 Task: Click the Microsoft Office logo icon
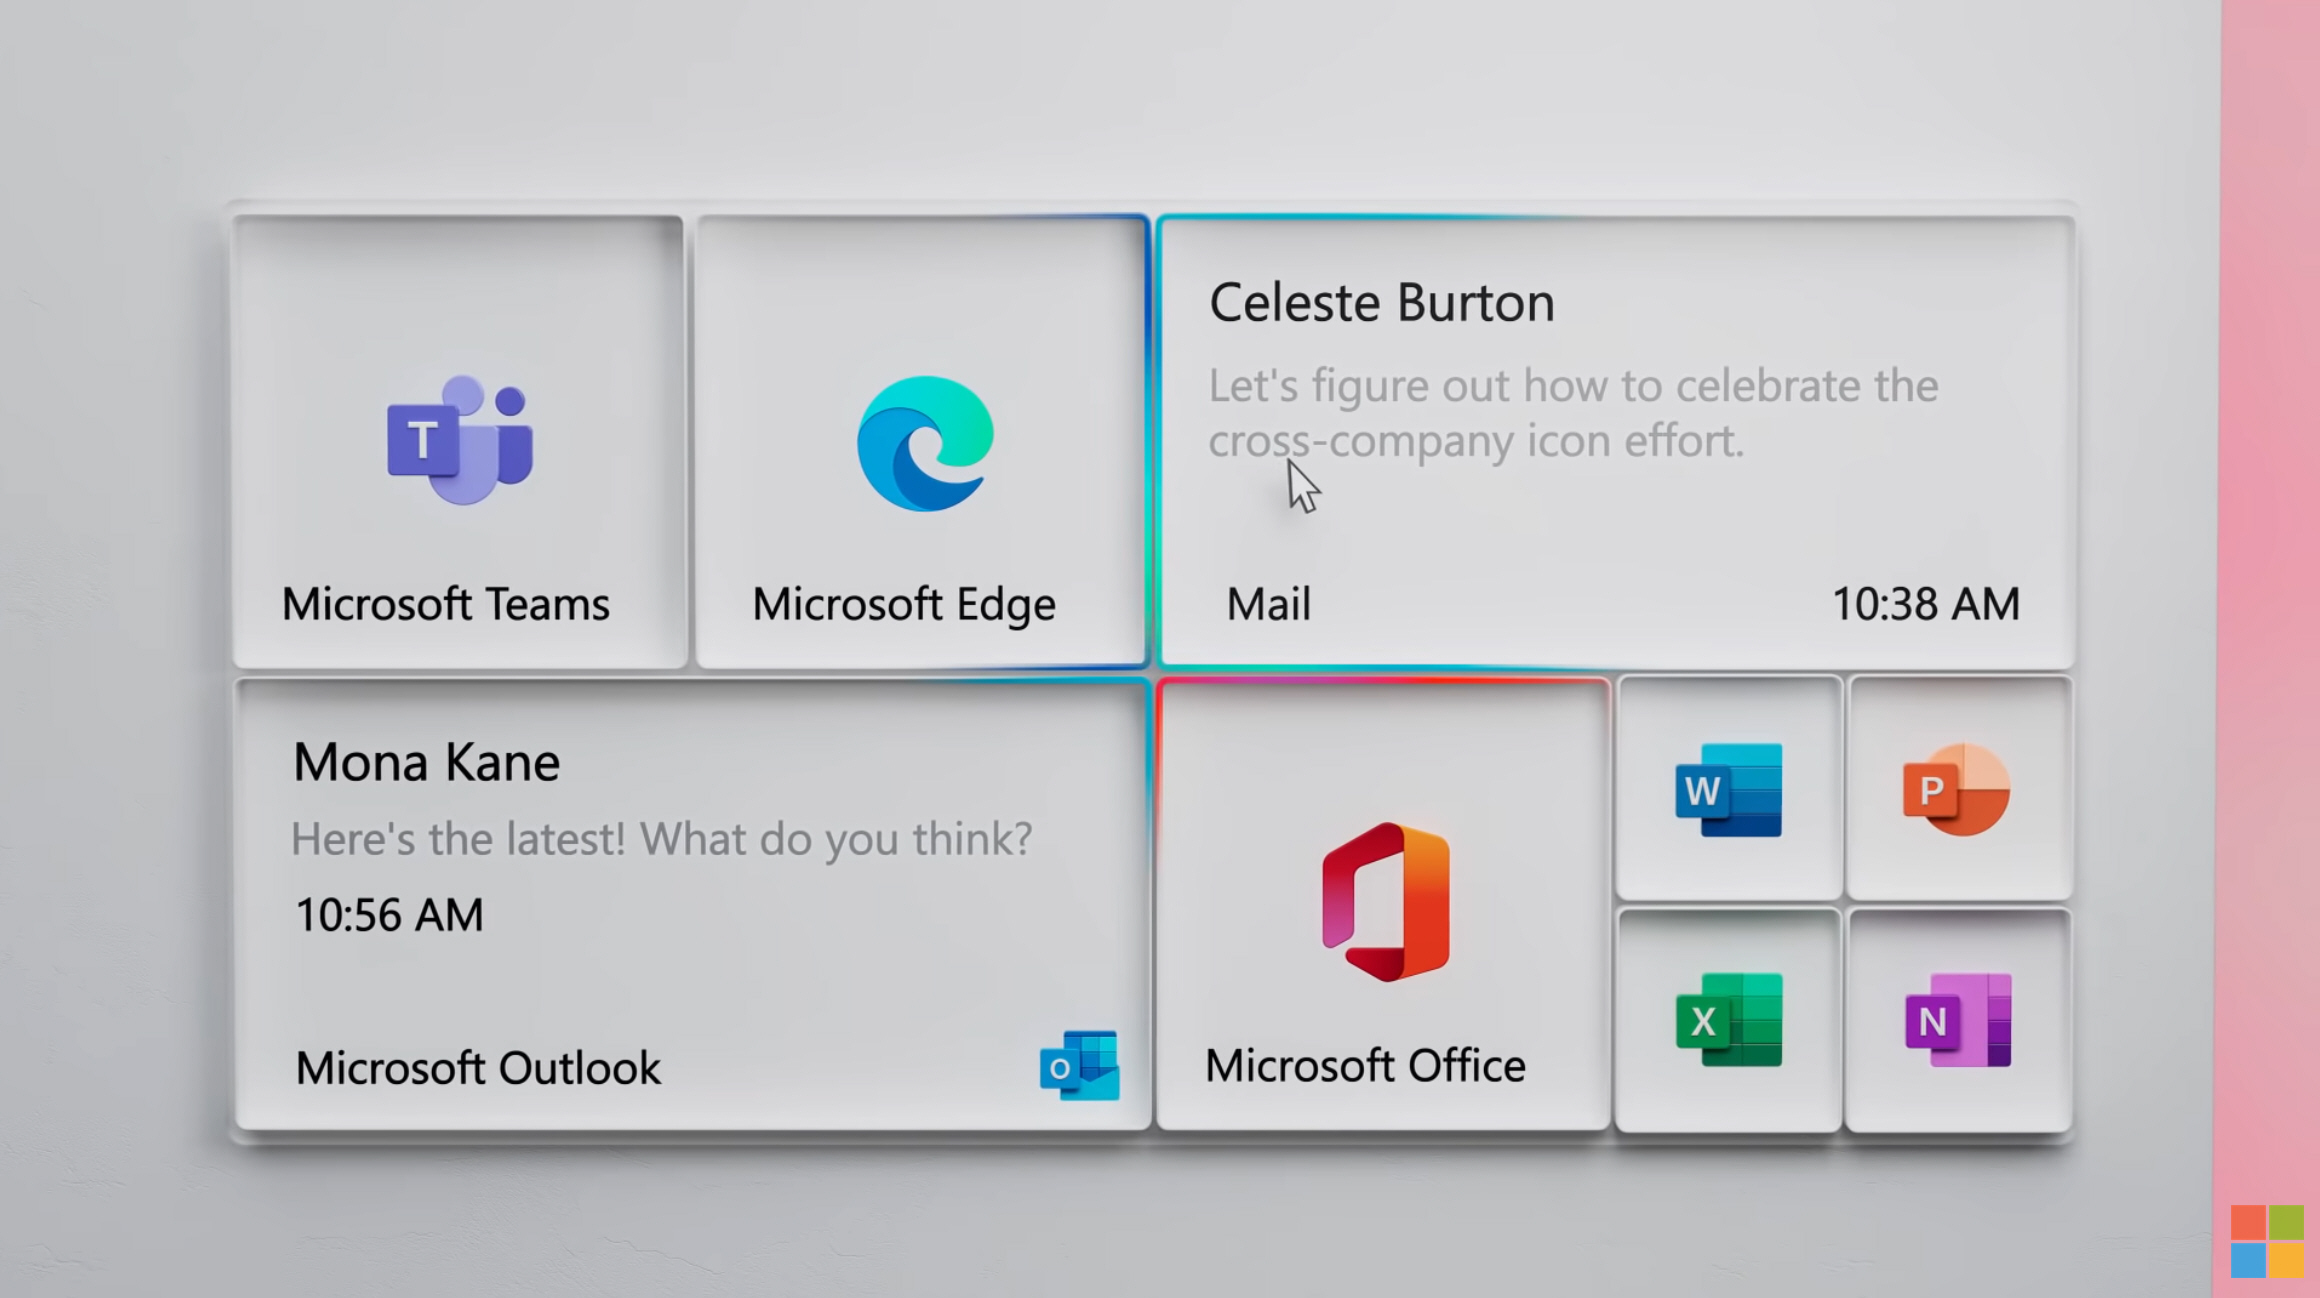pyautogui.click(x=1385, y=901)
